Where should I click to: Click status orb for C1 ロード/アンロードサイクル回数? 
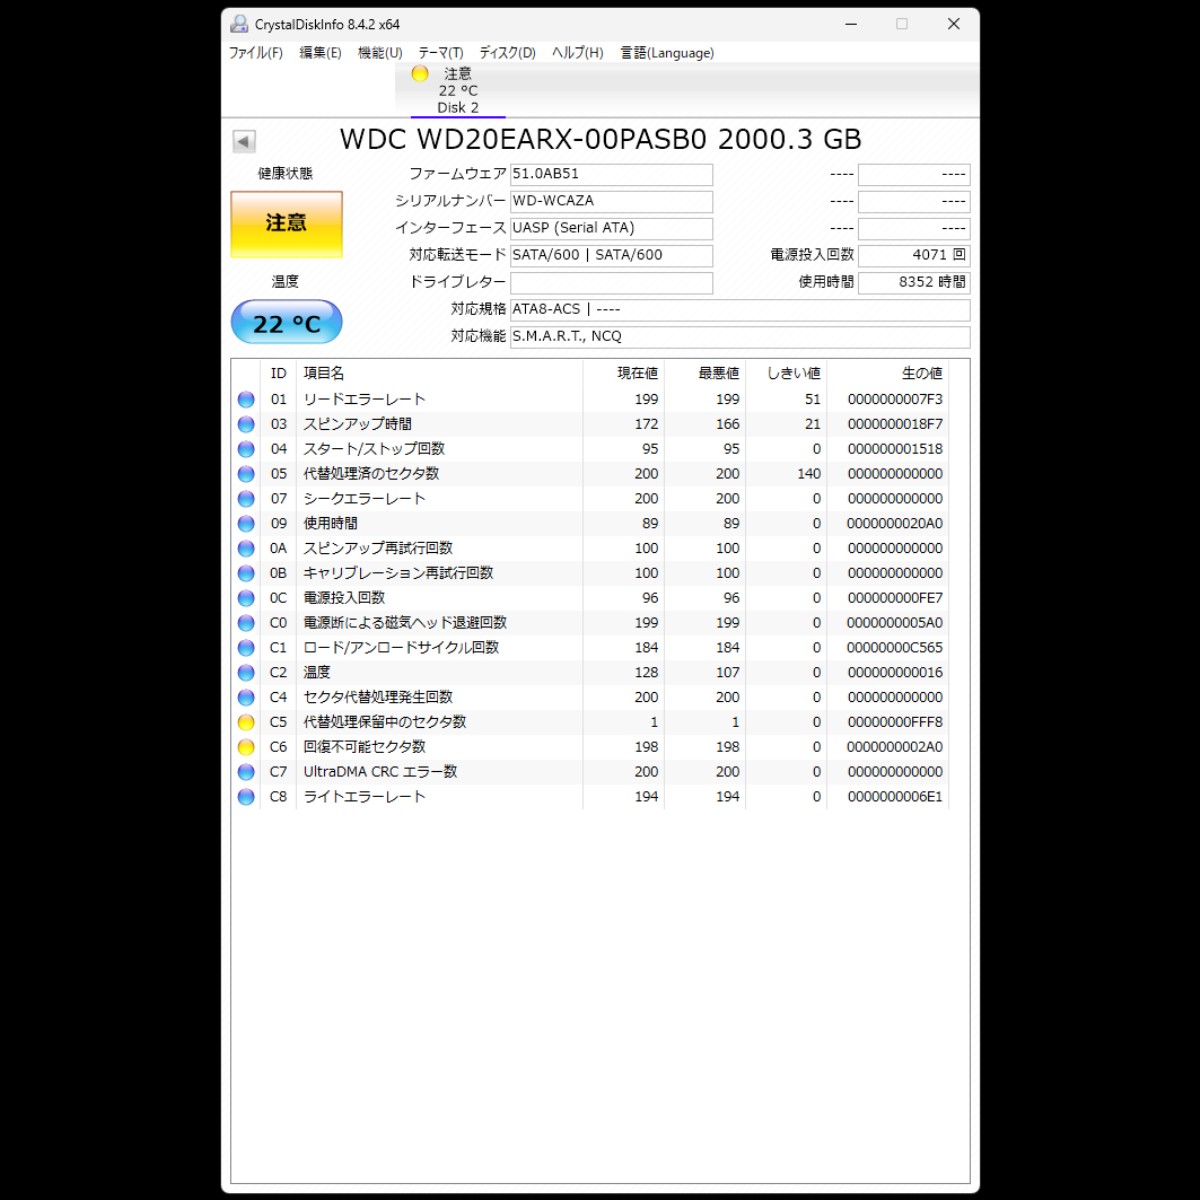246,648
